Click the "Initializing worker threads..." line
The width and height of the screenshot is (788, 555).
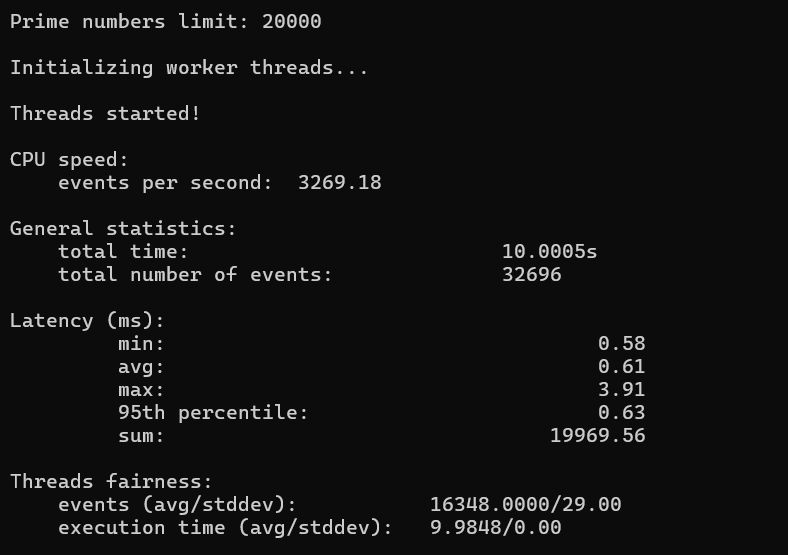tap(189, 68)
